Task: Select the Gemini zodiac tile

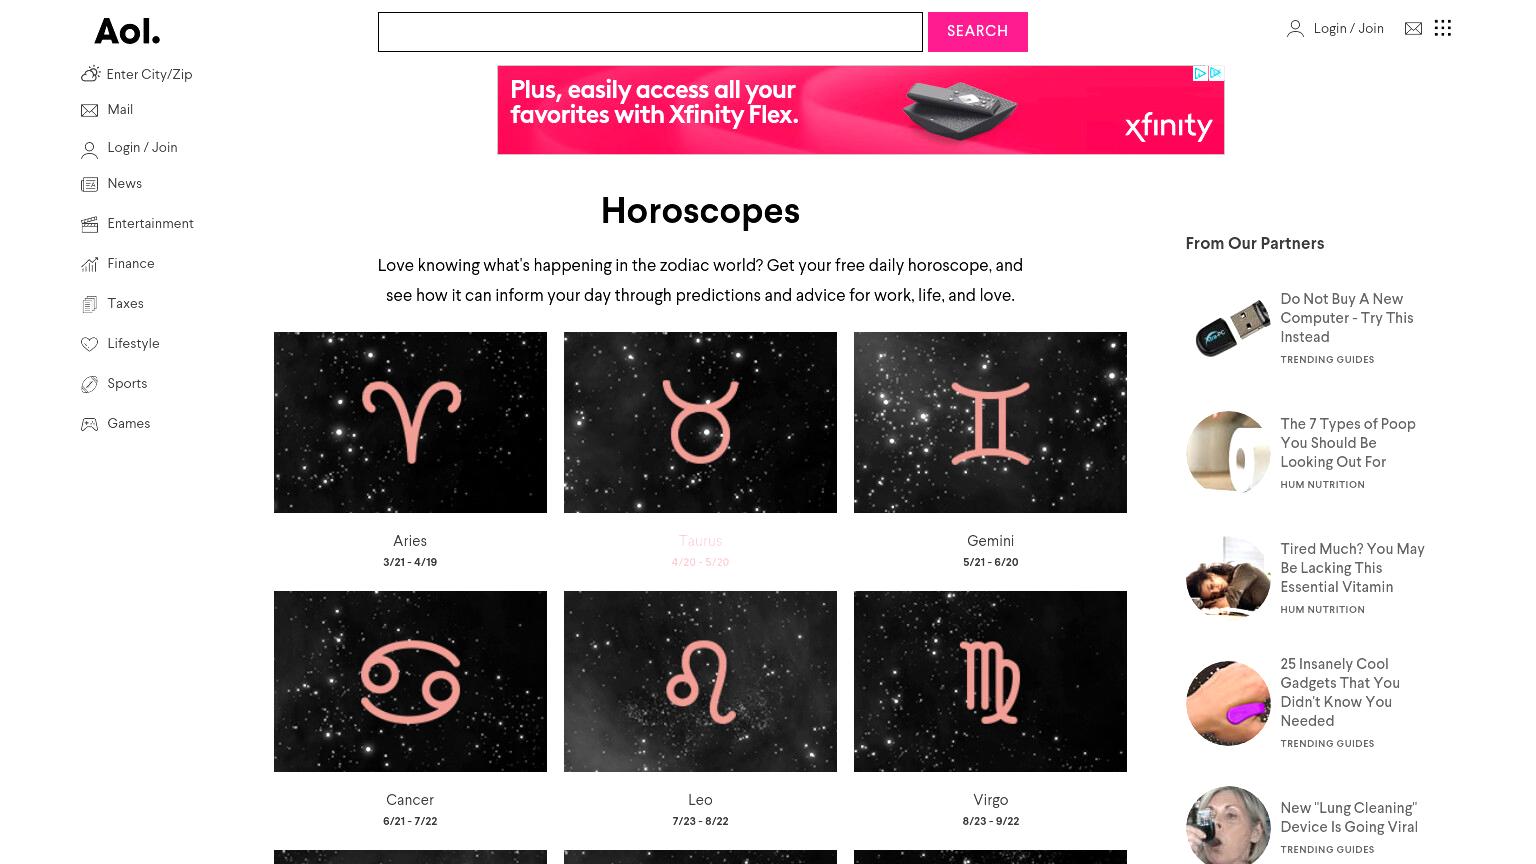Action: click(x=990, y=422)
